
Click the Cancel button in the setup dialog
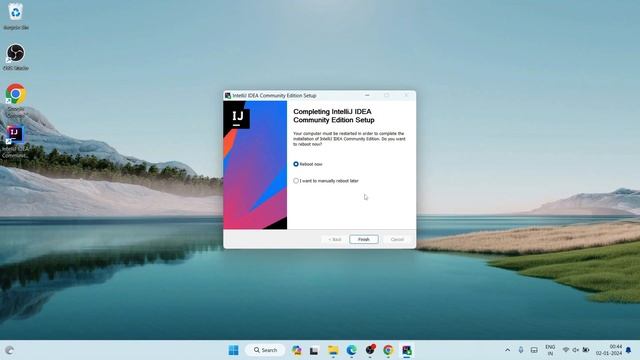(x=397, y=240)
